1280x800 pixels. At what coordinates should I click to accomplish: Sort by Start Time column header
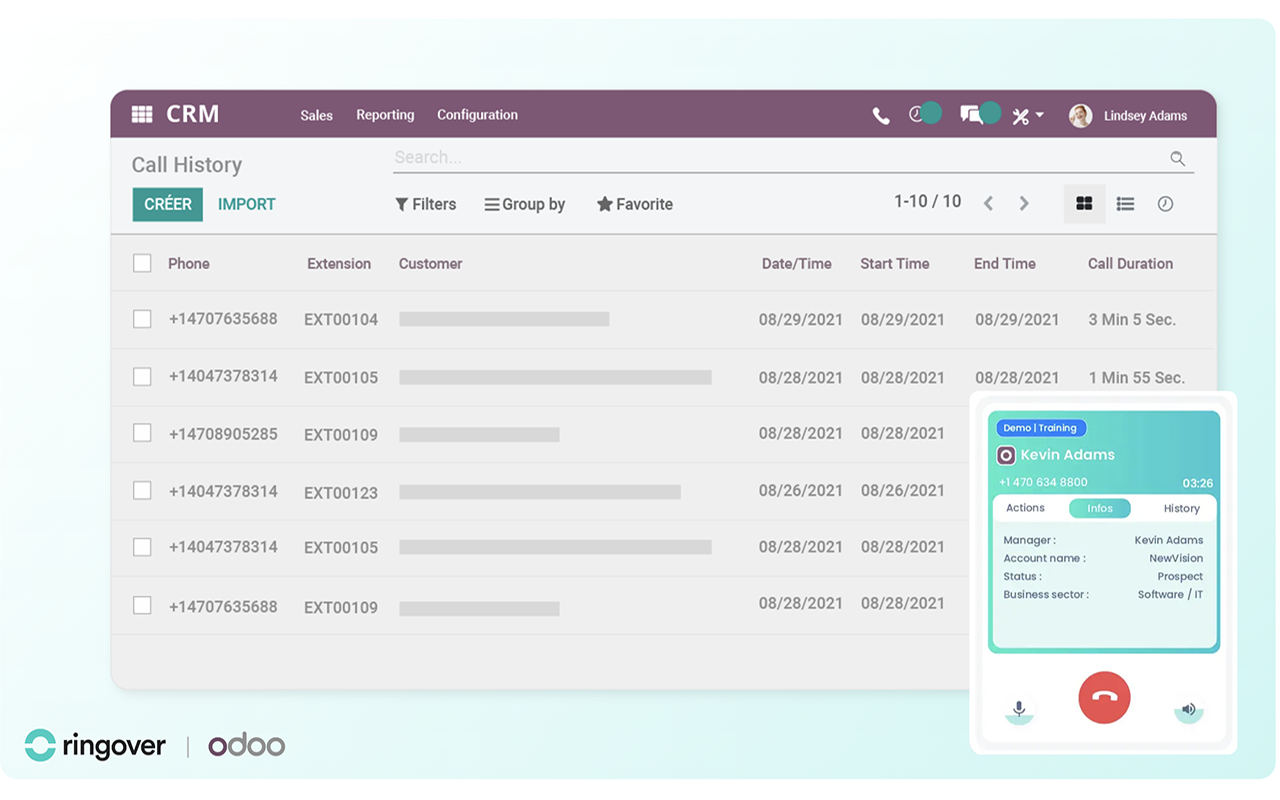(x=895, y=264)
